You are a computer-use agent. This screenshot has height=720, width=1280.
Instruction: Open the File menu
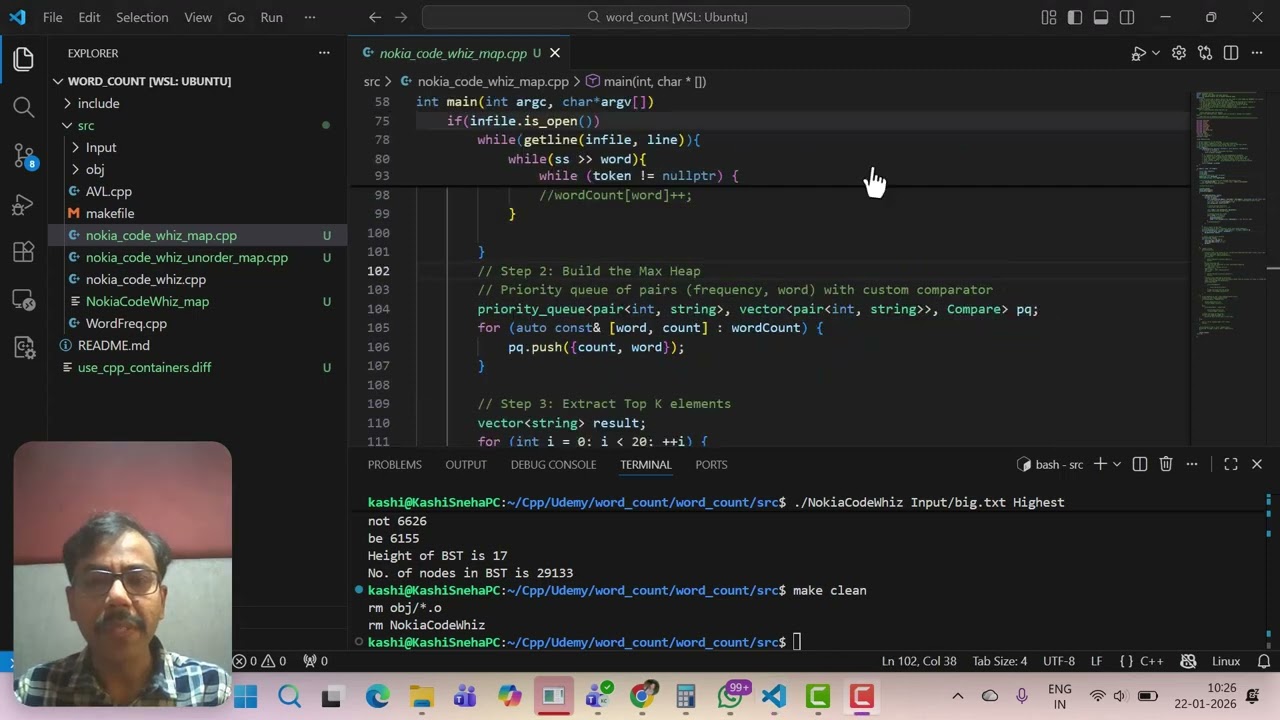pos(53,17)
